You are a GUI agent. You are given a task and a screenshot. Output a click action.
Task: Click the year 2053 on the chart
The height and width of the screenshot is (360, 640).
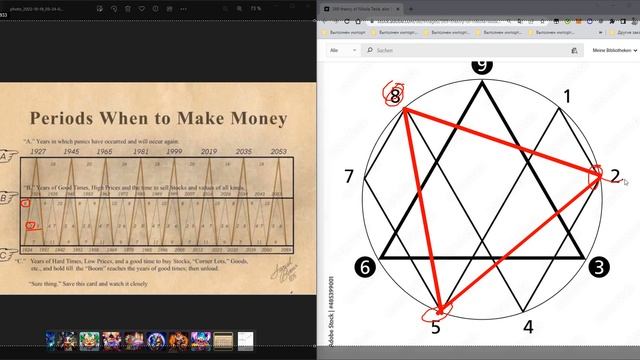[x=278, y=151]
